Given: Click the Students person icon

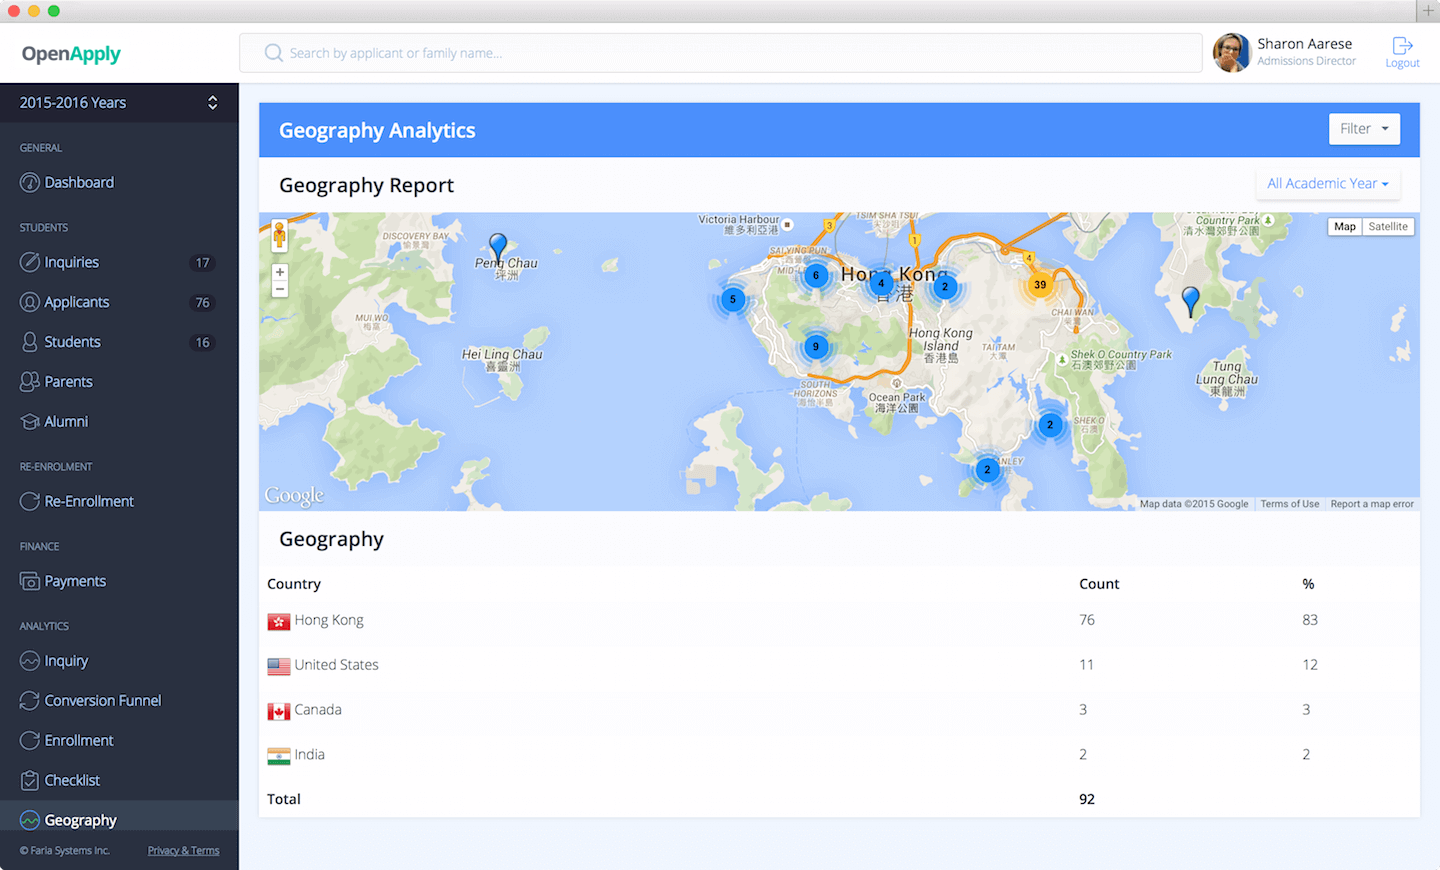Looking at the screenshot, I should tap(30, 342).
